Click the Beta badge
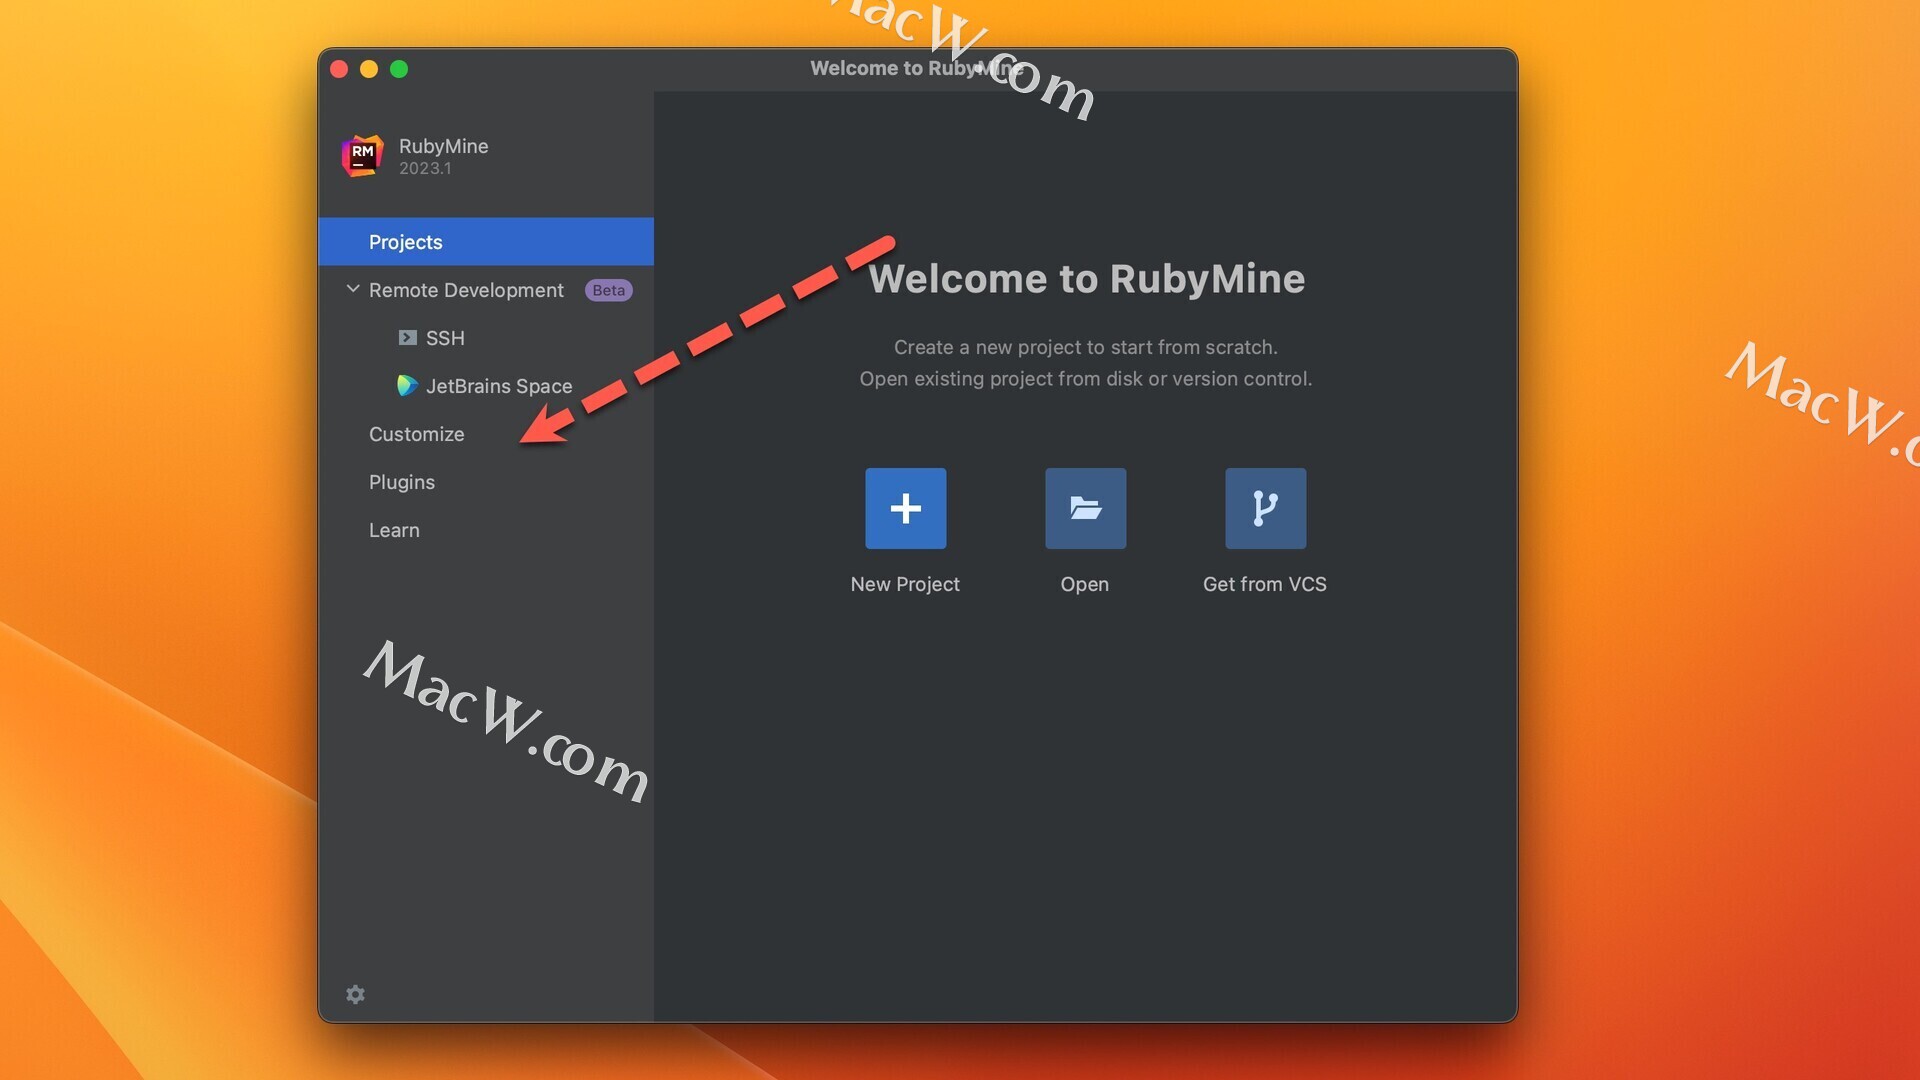 [x=608, y=290]
